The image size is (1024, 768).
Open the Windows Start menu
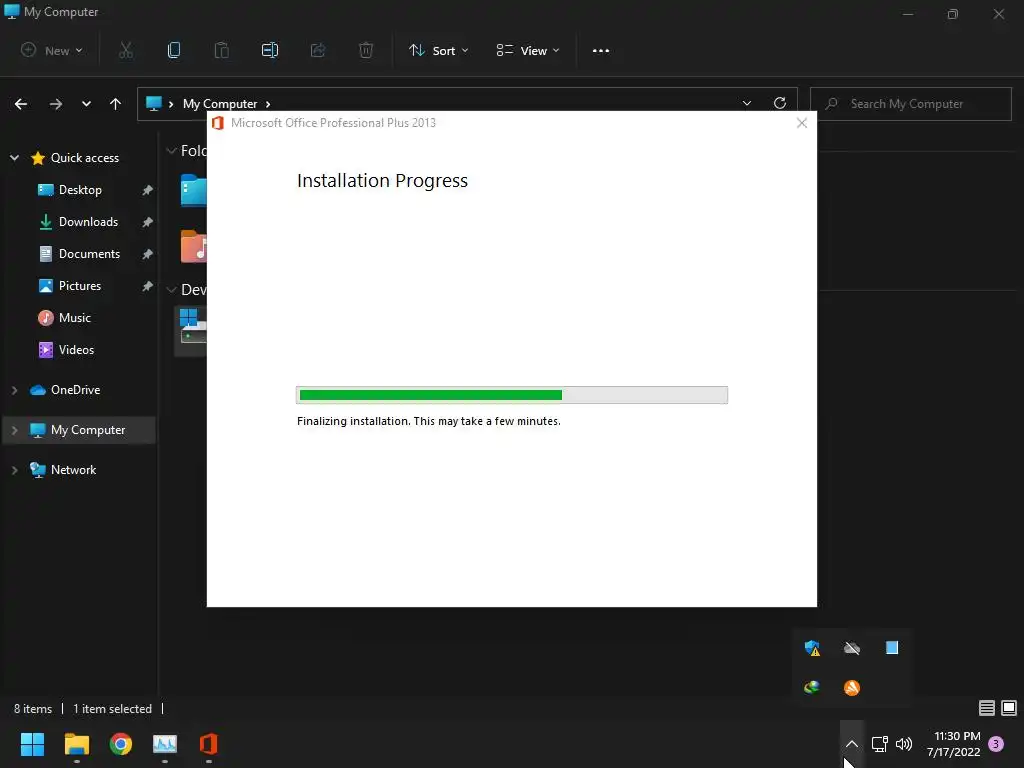pos(32,744)
